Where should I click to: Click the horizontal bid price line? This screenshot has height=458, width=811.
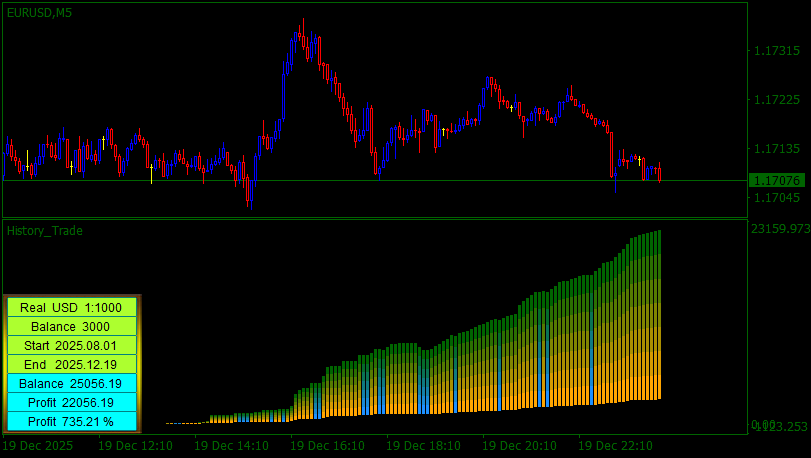tap(375, 180)
